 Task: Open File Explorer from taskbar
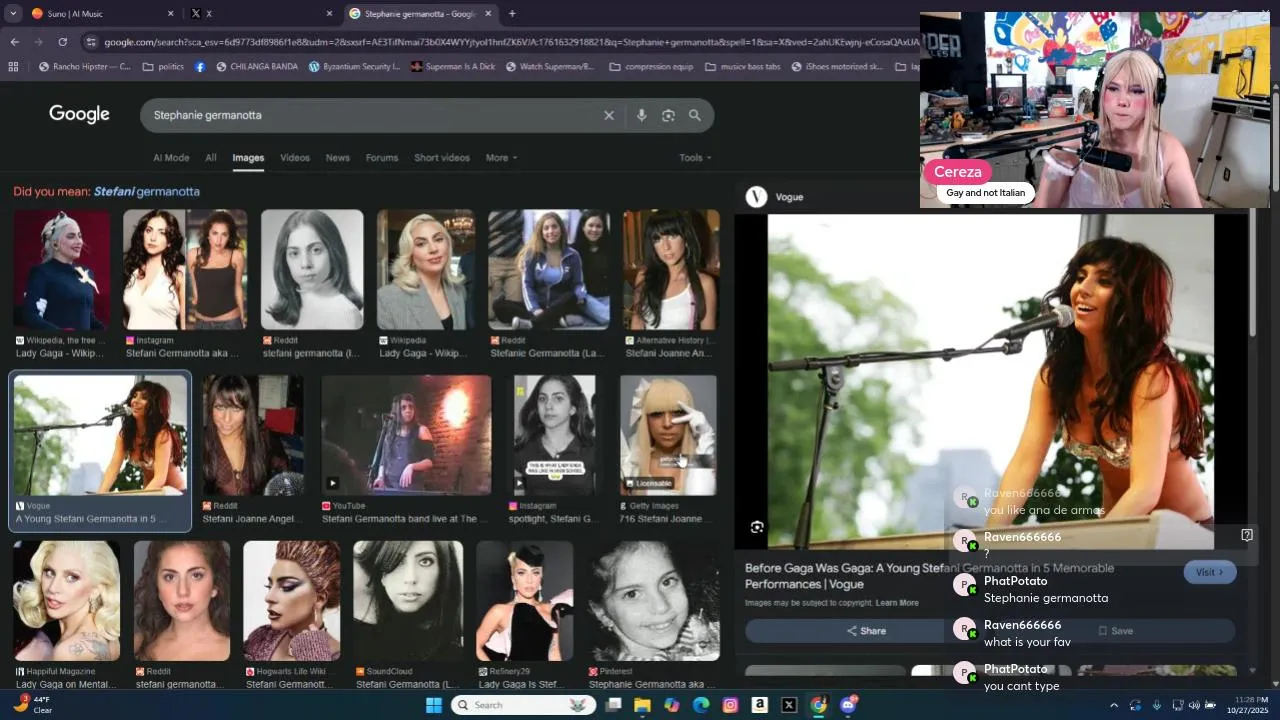pyautogui.click(x=642, y=705)
